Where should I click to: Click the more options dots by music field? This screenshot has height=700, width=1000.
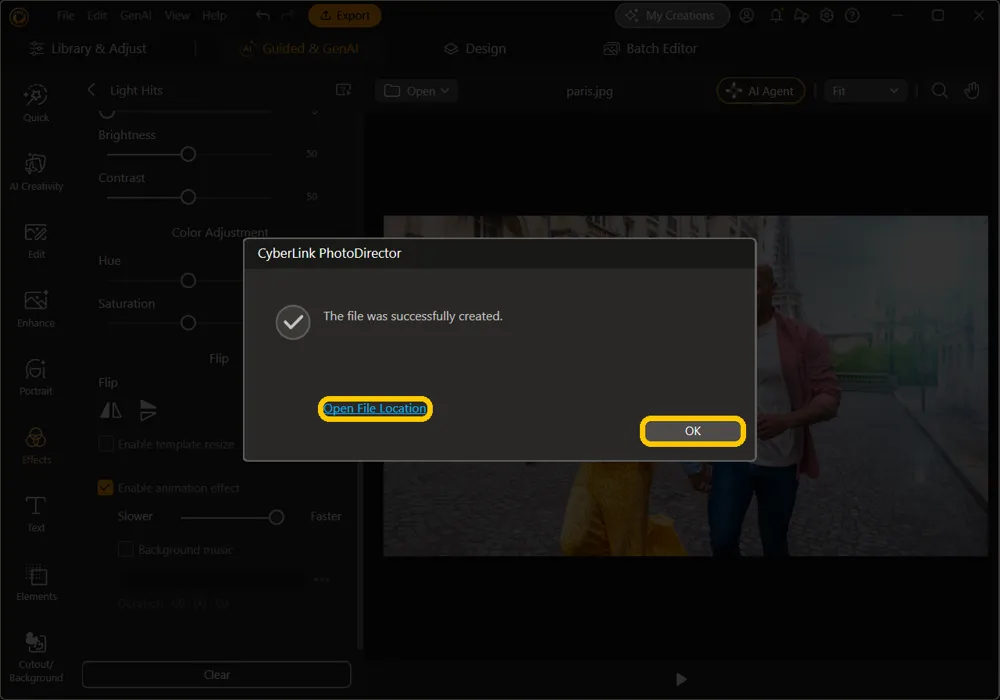321,580
